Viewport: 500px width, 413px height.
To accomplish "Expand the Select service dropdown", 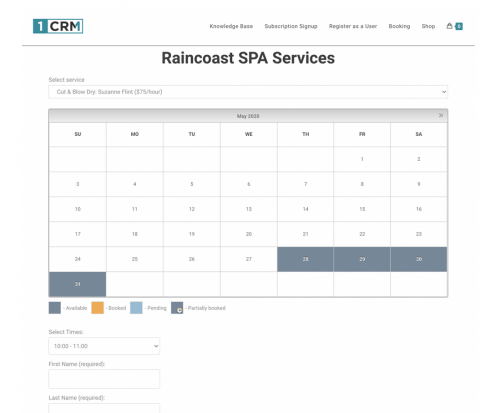I will (x=248, y=92).
